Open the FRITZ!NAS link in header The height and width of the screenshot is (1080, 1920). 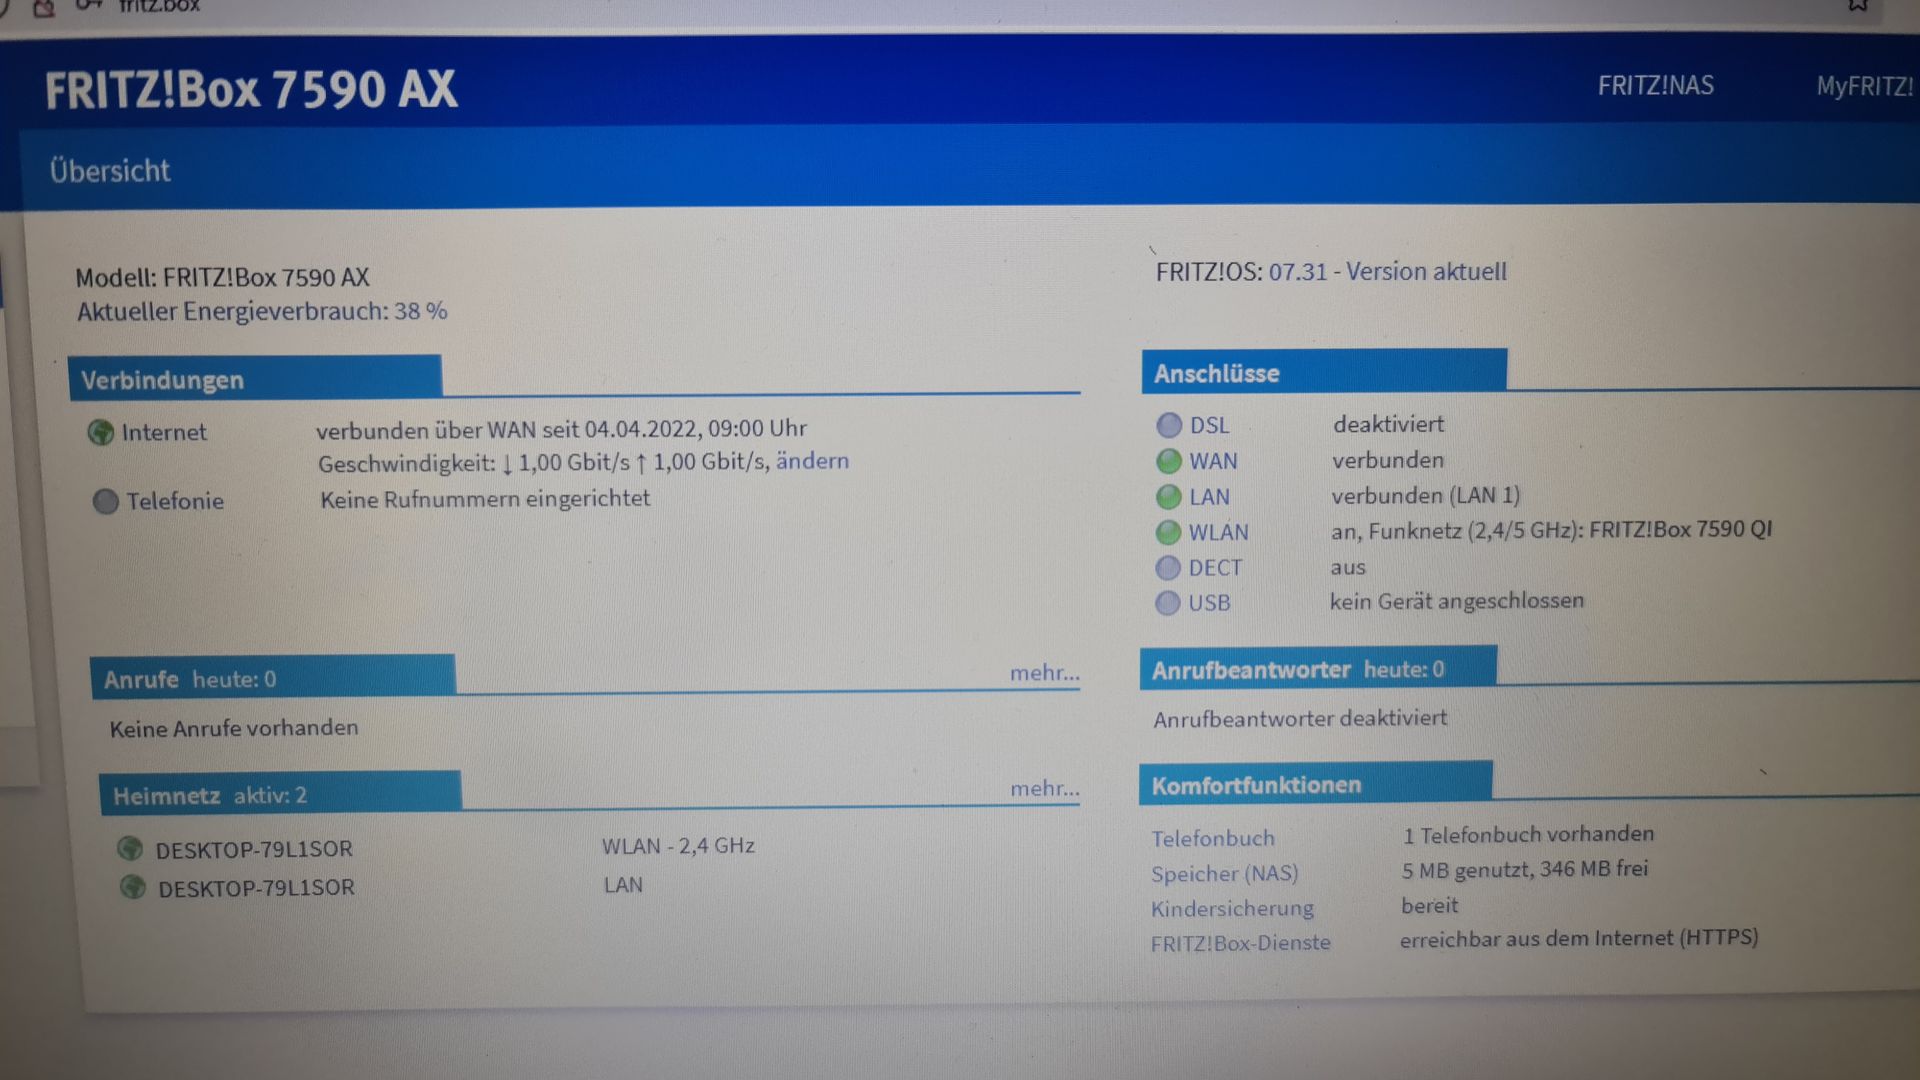tap(1655, 86)
